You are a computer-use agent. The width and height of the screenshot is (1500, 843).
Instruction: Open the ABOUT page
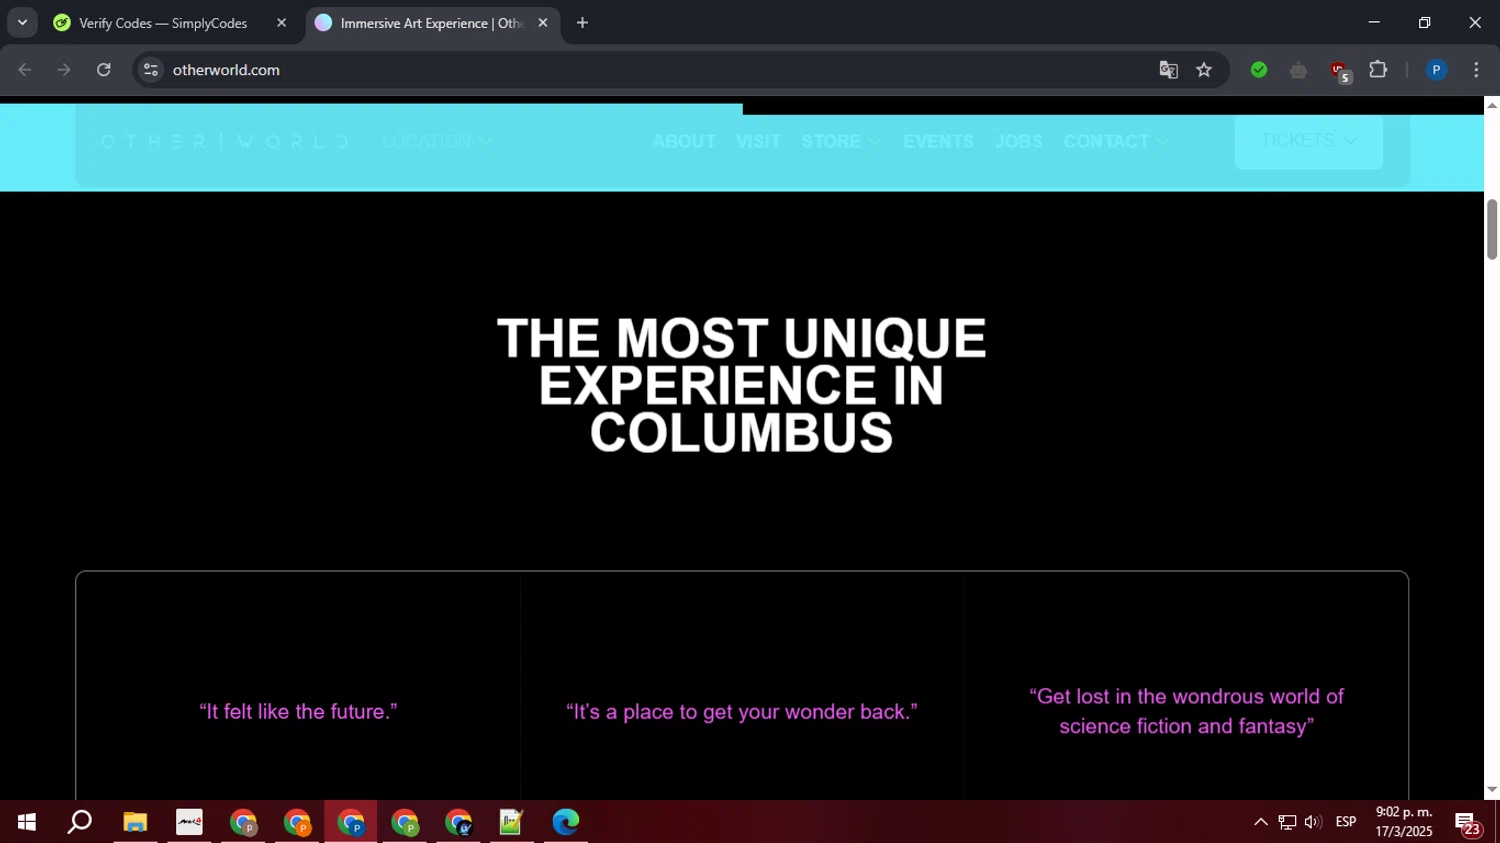pyautogui.click(x=684, y=142)
